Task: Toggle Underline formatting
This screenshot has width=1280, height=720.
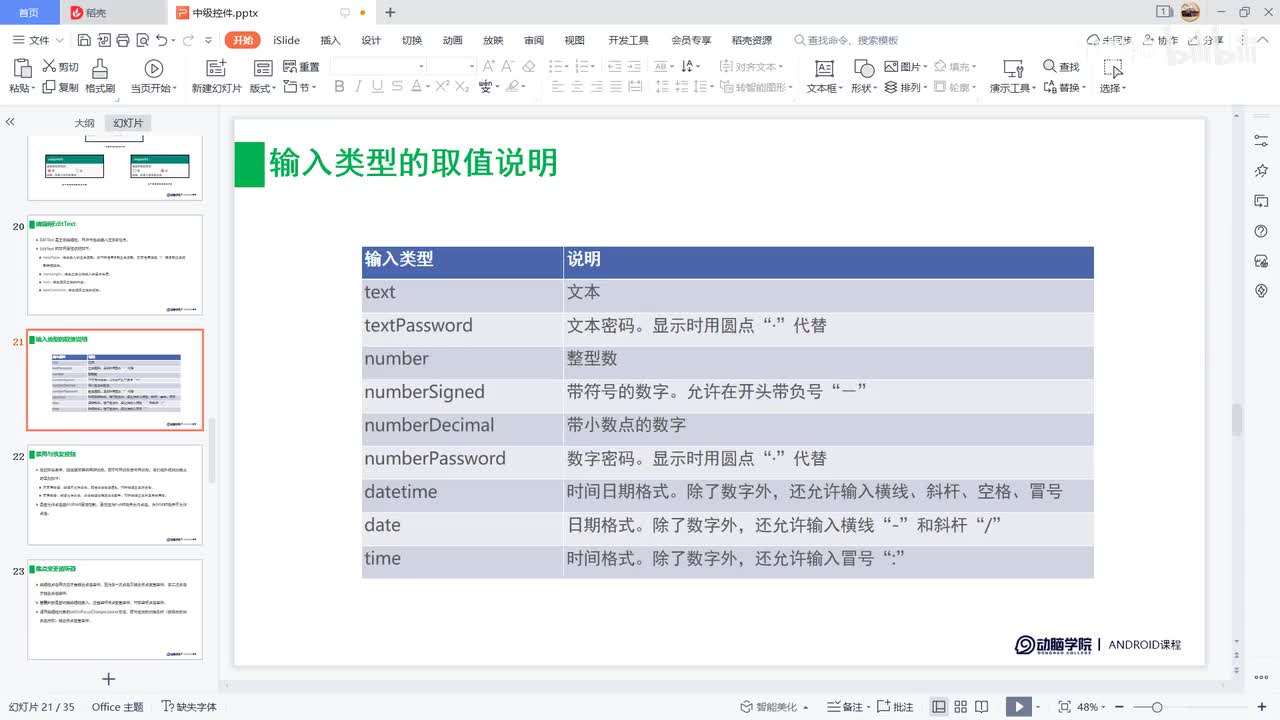Action: click(x=379, y=87)
